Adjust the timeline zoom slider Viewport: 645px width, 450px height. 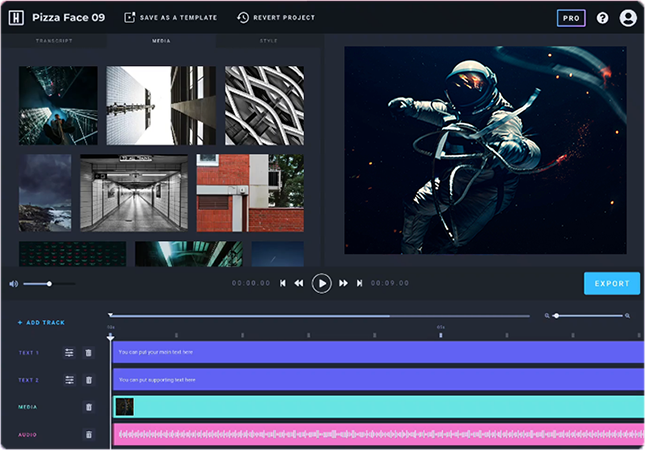point(556,316)
